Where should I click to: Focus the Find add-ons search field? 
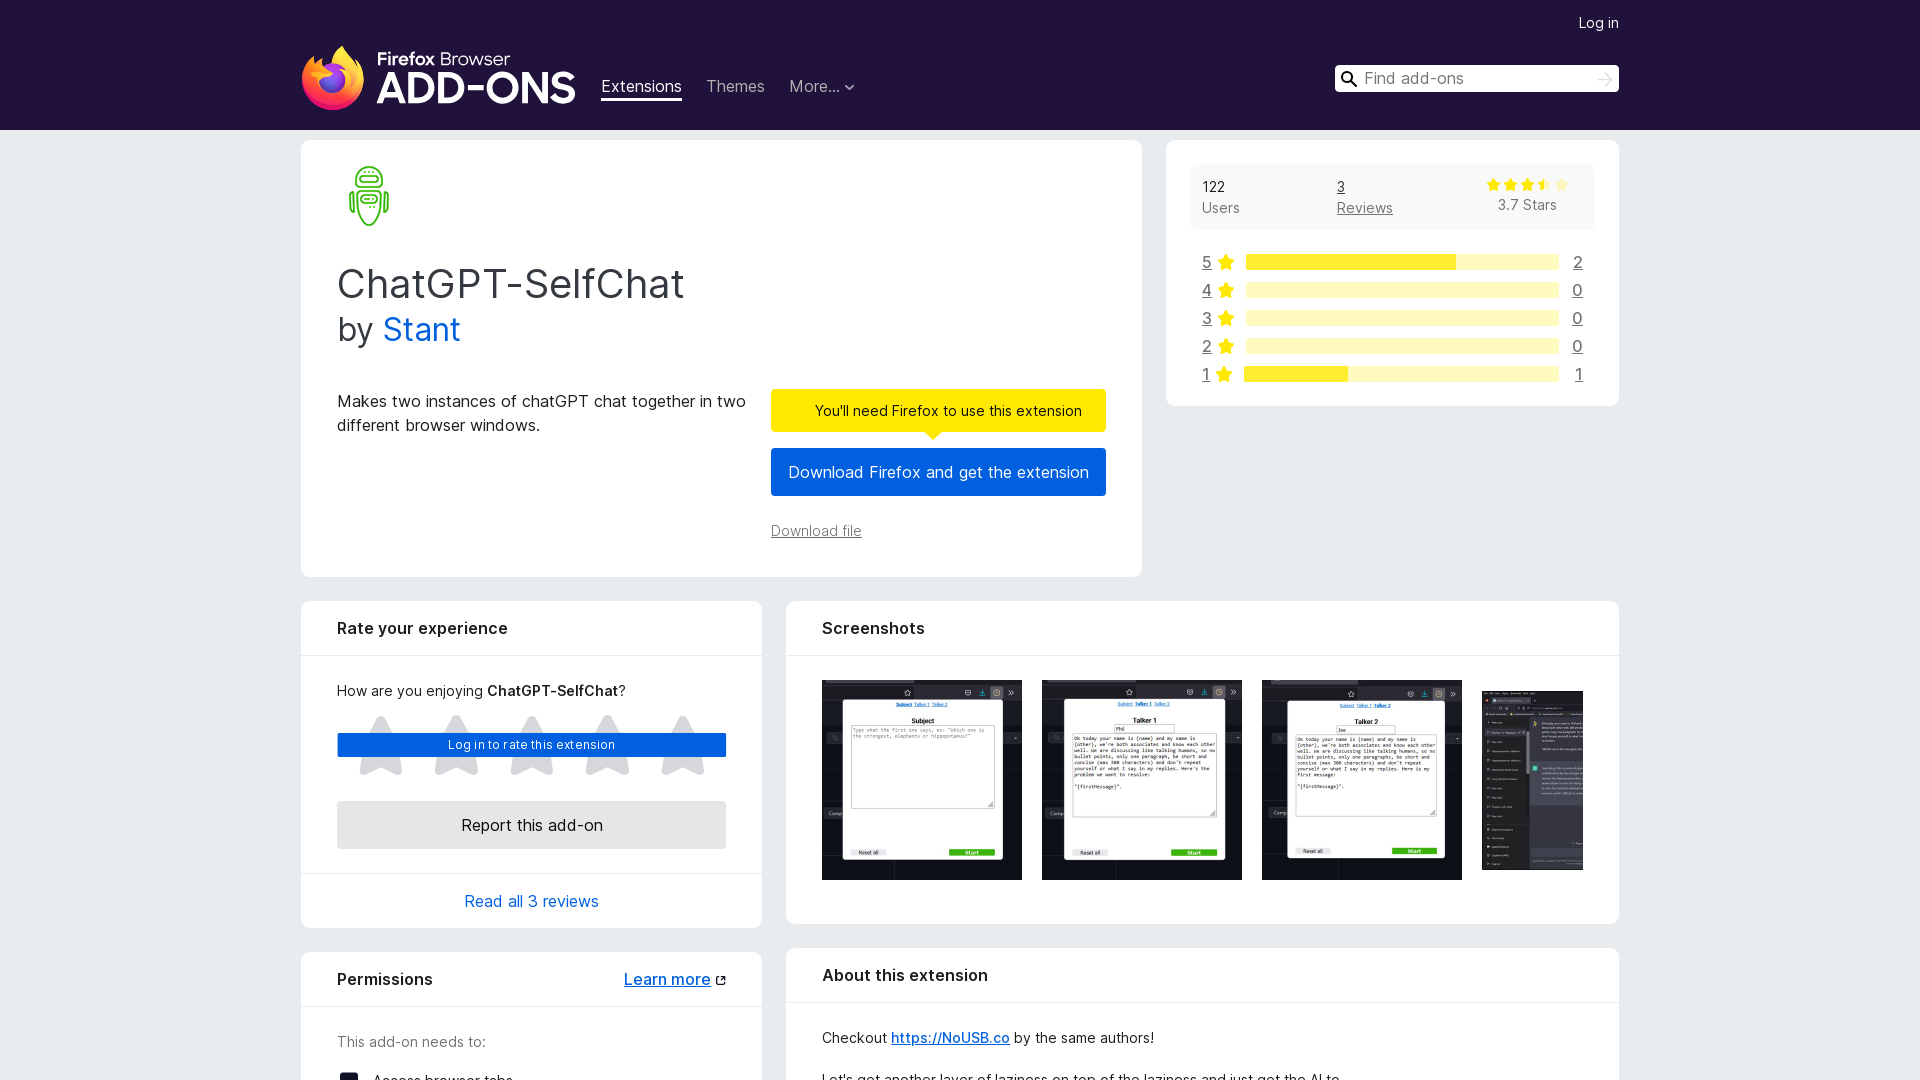(x=1476, y=79)
